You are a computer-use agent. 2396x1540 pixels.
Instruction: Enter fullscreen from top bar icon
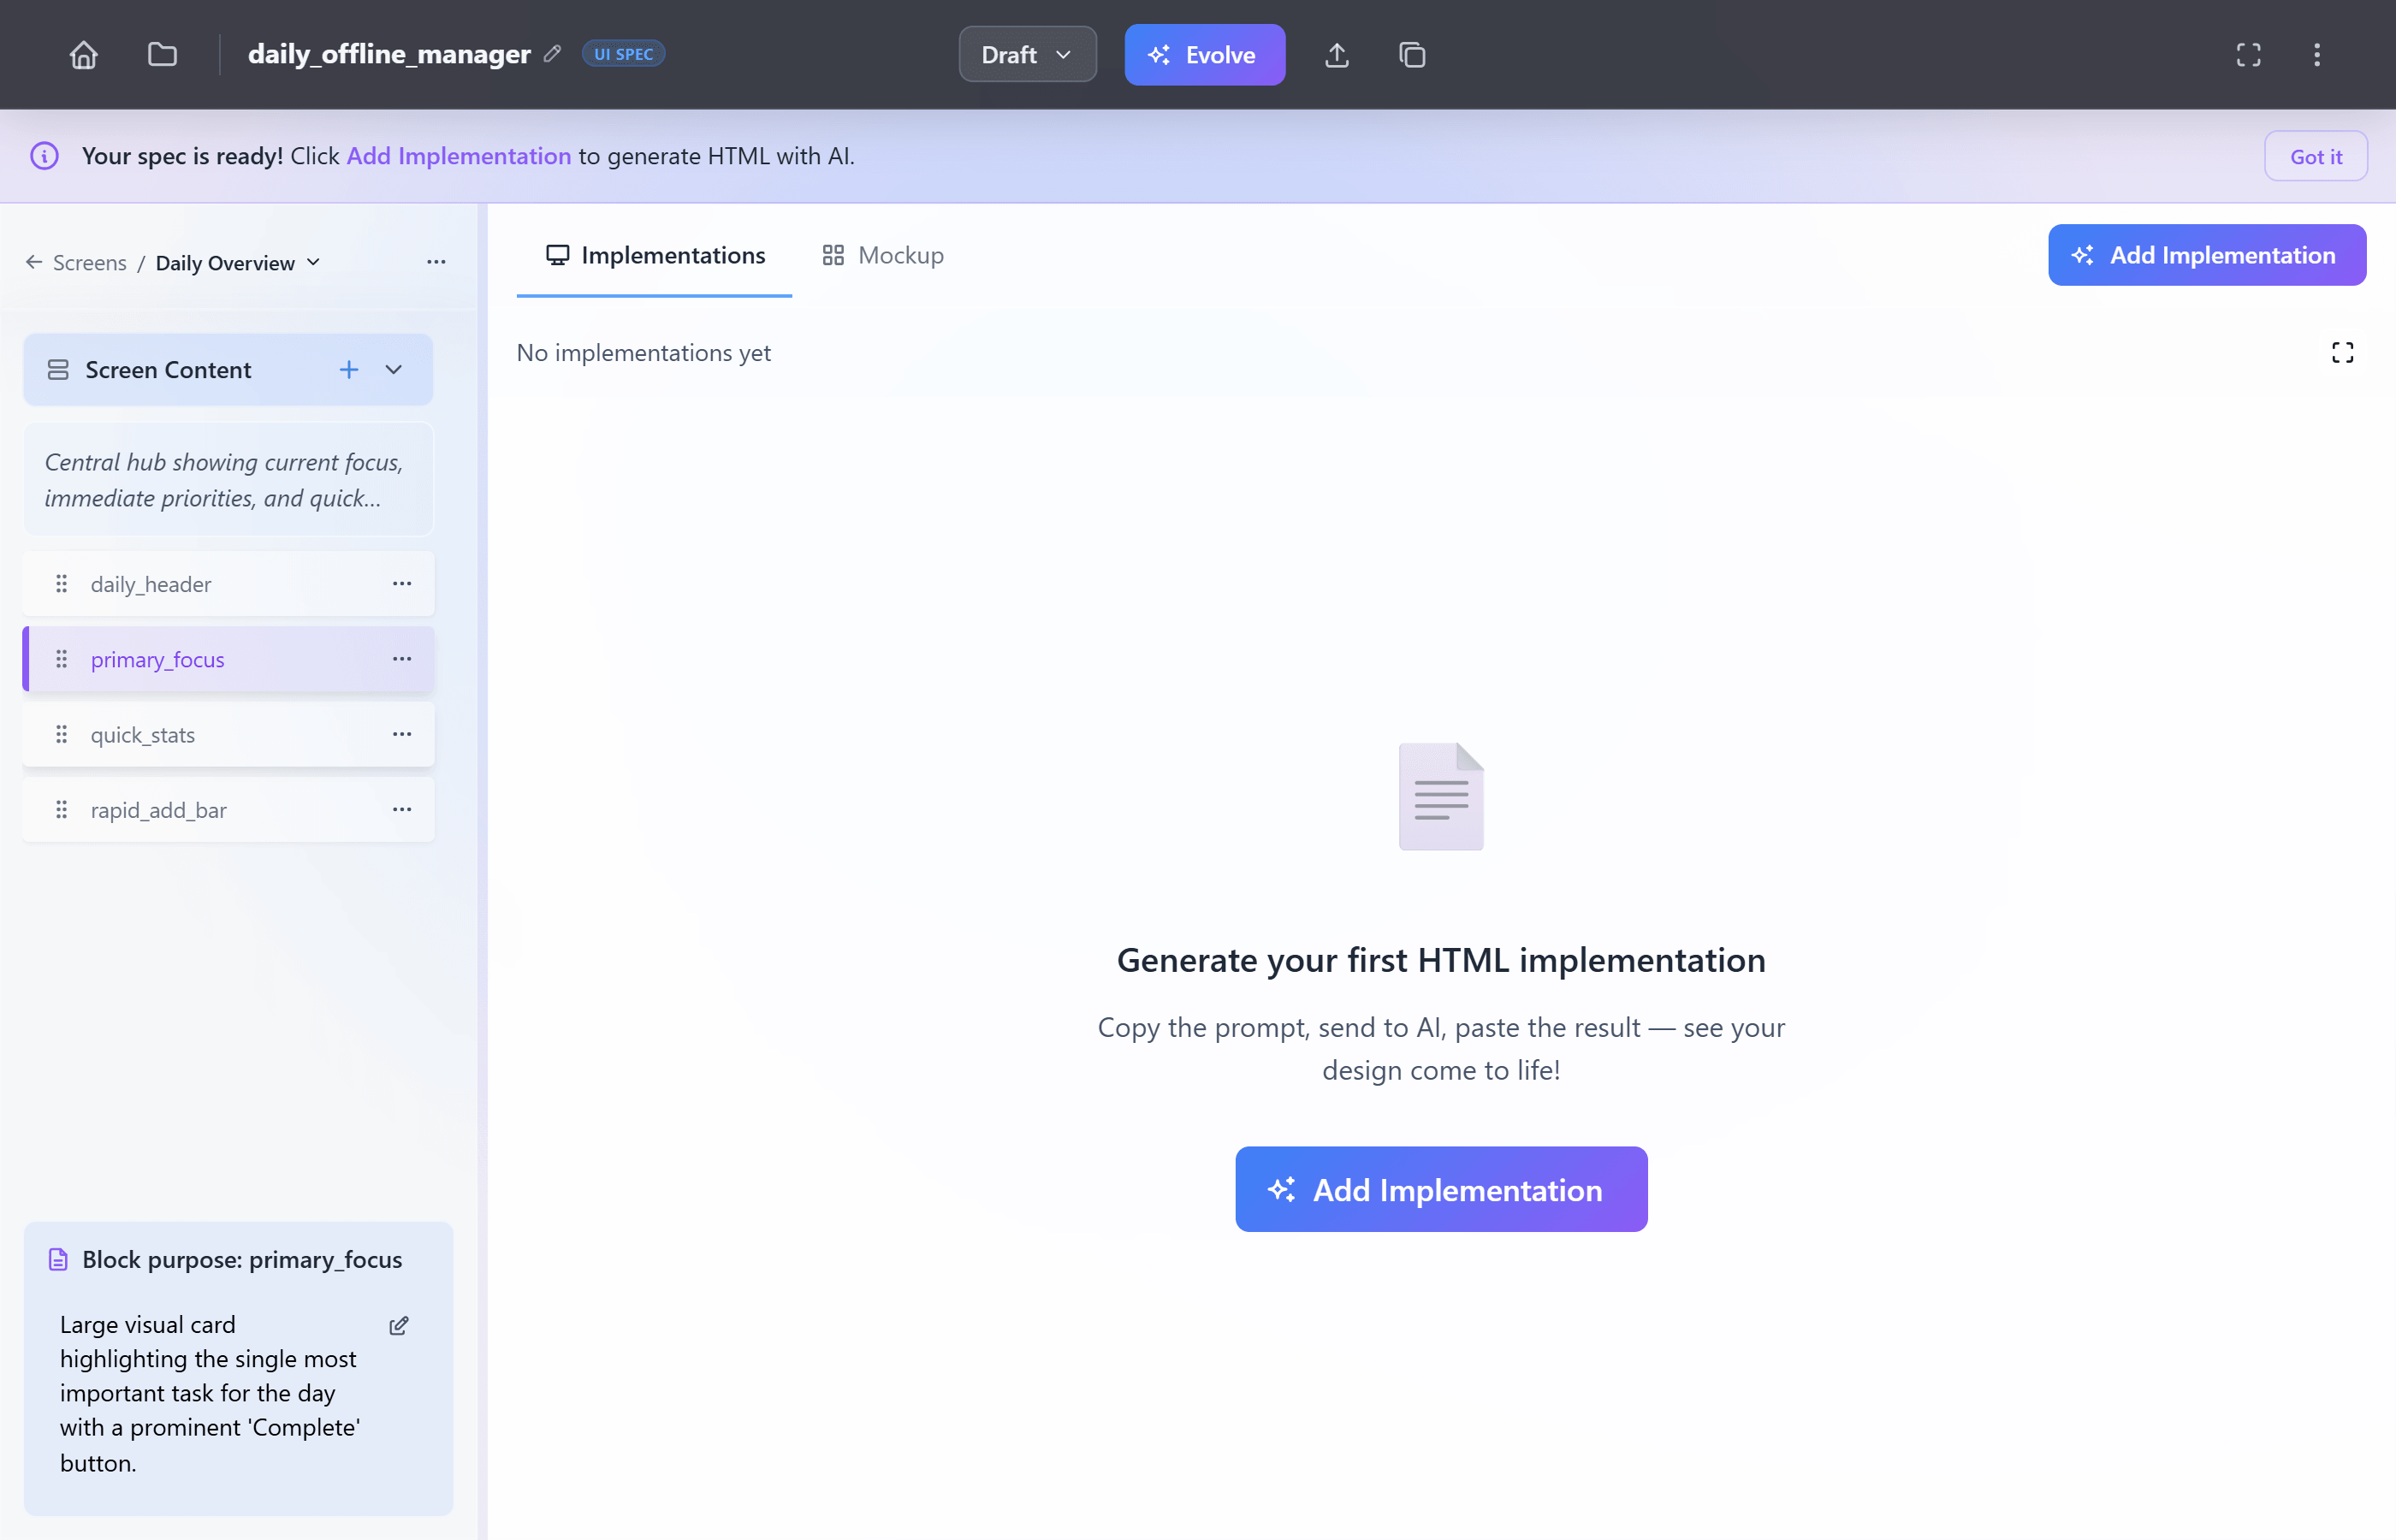click(2248, 55)
